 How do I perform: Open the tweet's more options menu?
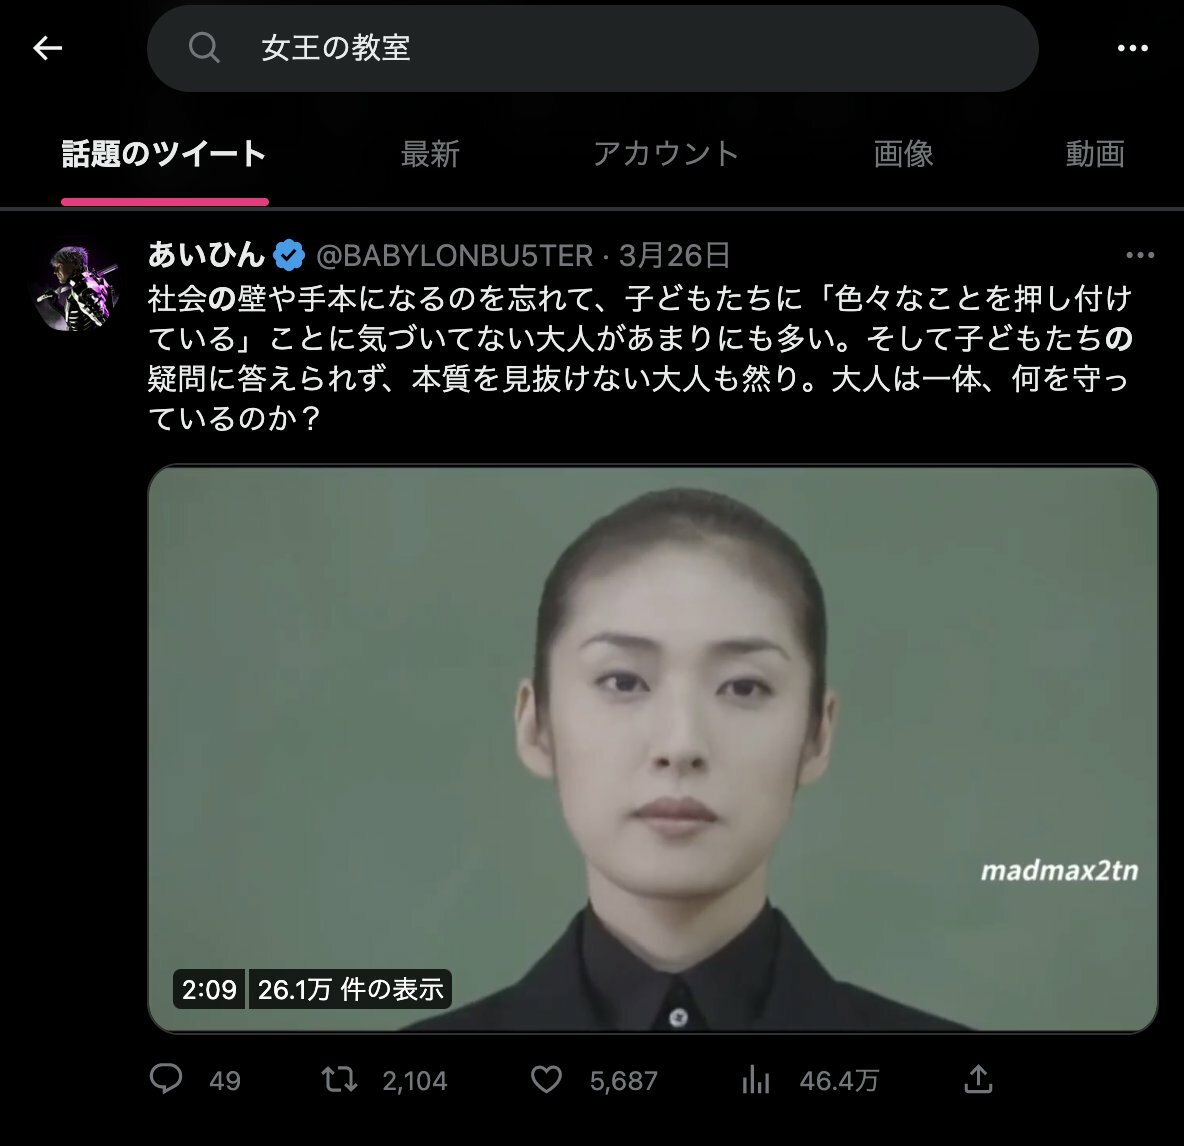(1139, 255)
